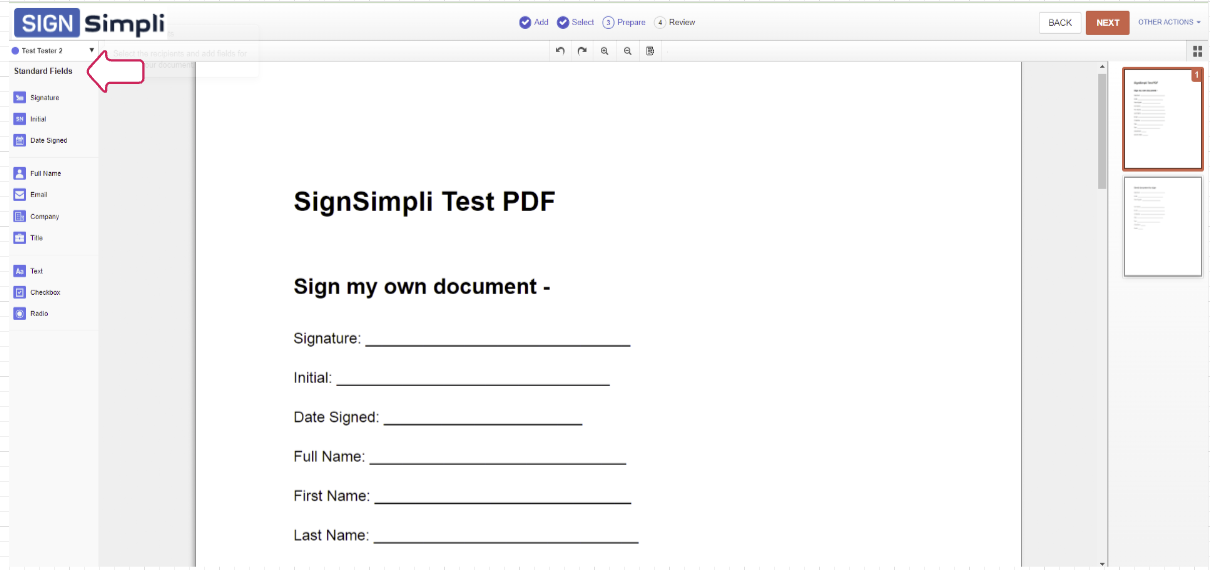
Task: Select the Company field icon
Action: coord(20,216)
